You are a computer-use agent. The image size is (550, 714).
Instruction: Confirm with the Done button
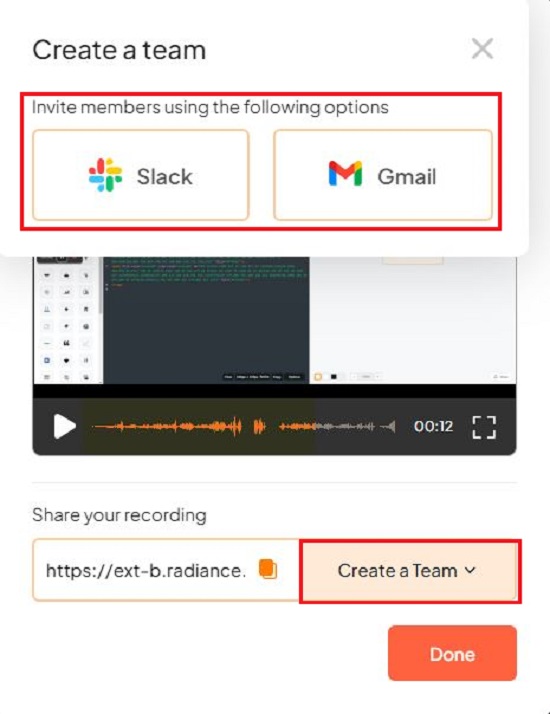(x=453, y=653)
